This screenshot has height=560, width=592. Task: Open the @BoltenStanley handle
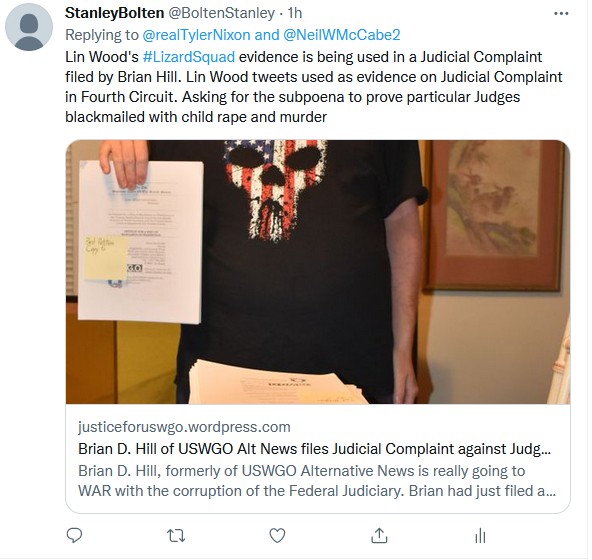click(x=221, y=13)
